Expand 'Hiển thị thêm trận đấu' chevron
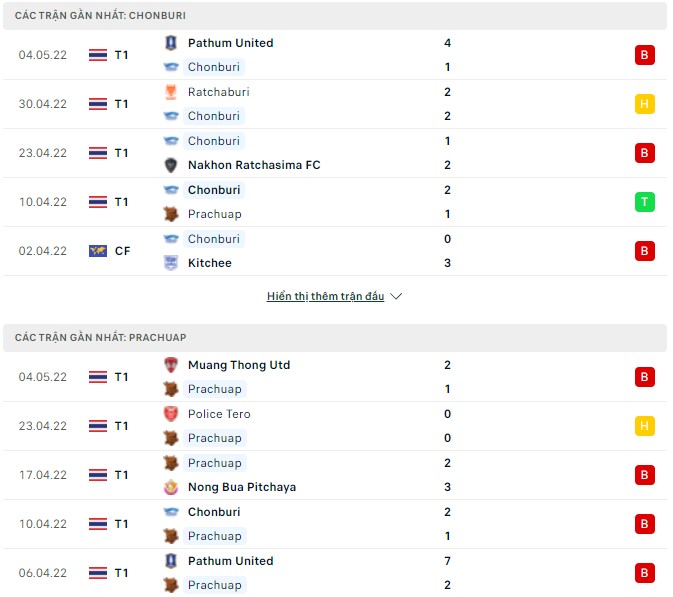Viewport: 673px width, 597px height. coord(396,297)
